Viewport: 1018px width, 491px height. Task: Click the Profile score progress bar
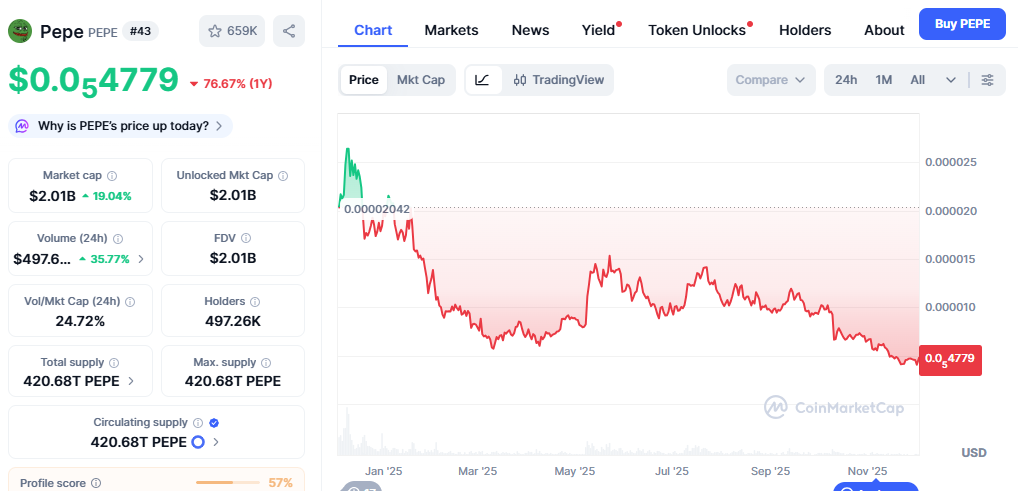(228, 483)
